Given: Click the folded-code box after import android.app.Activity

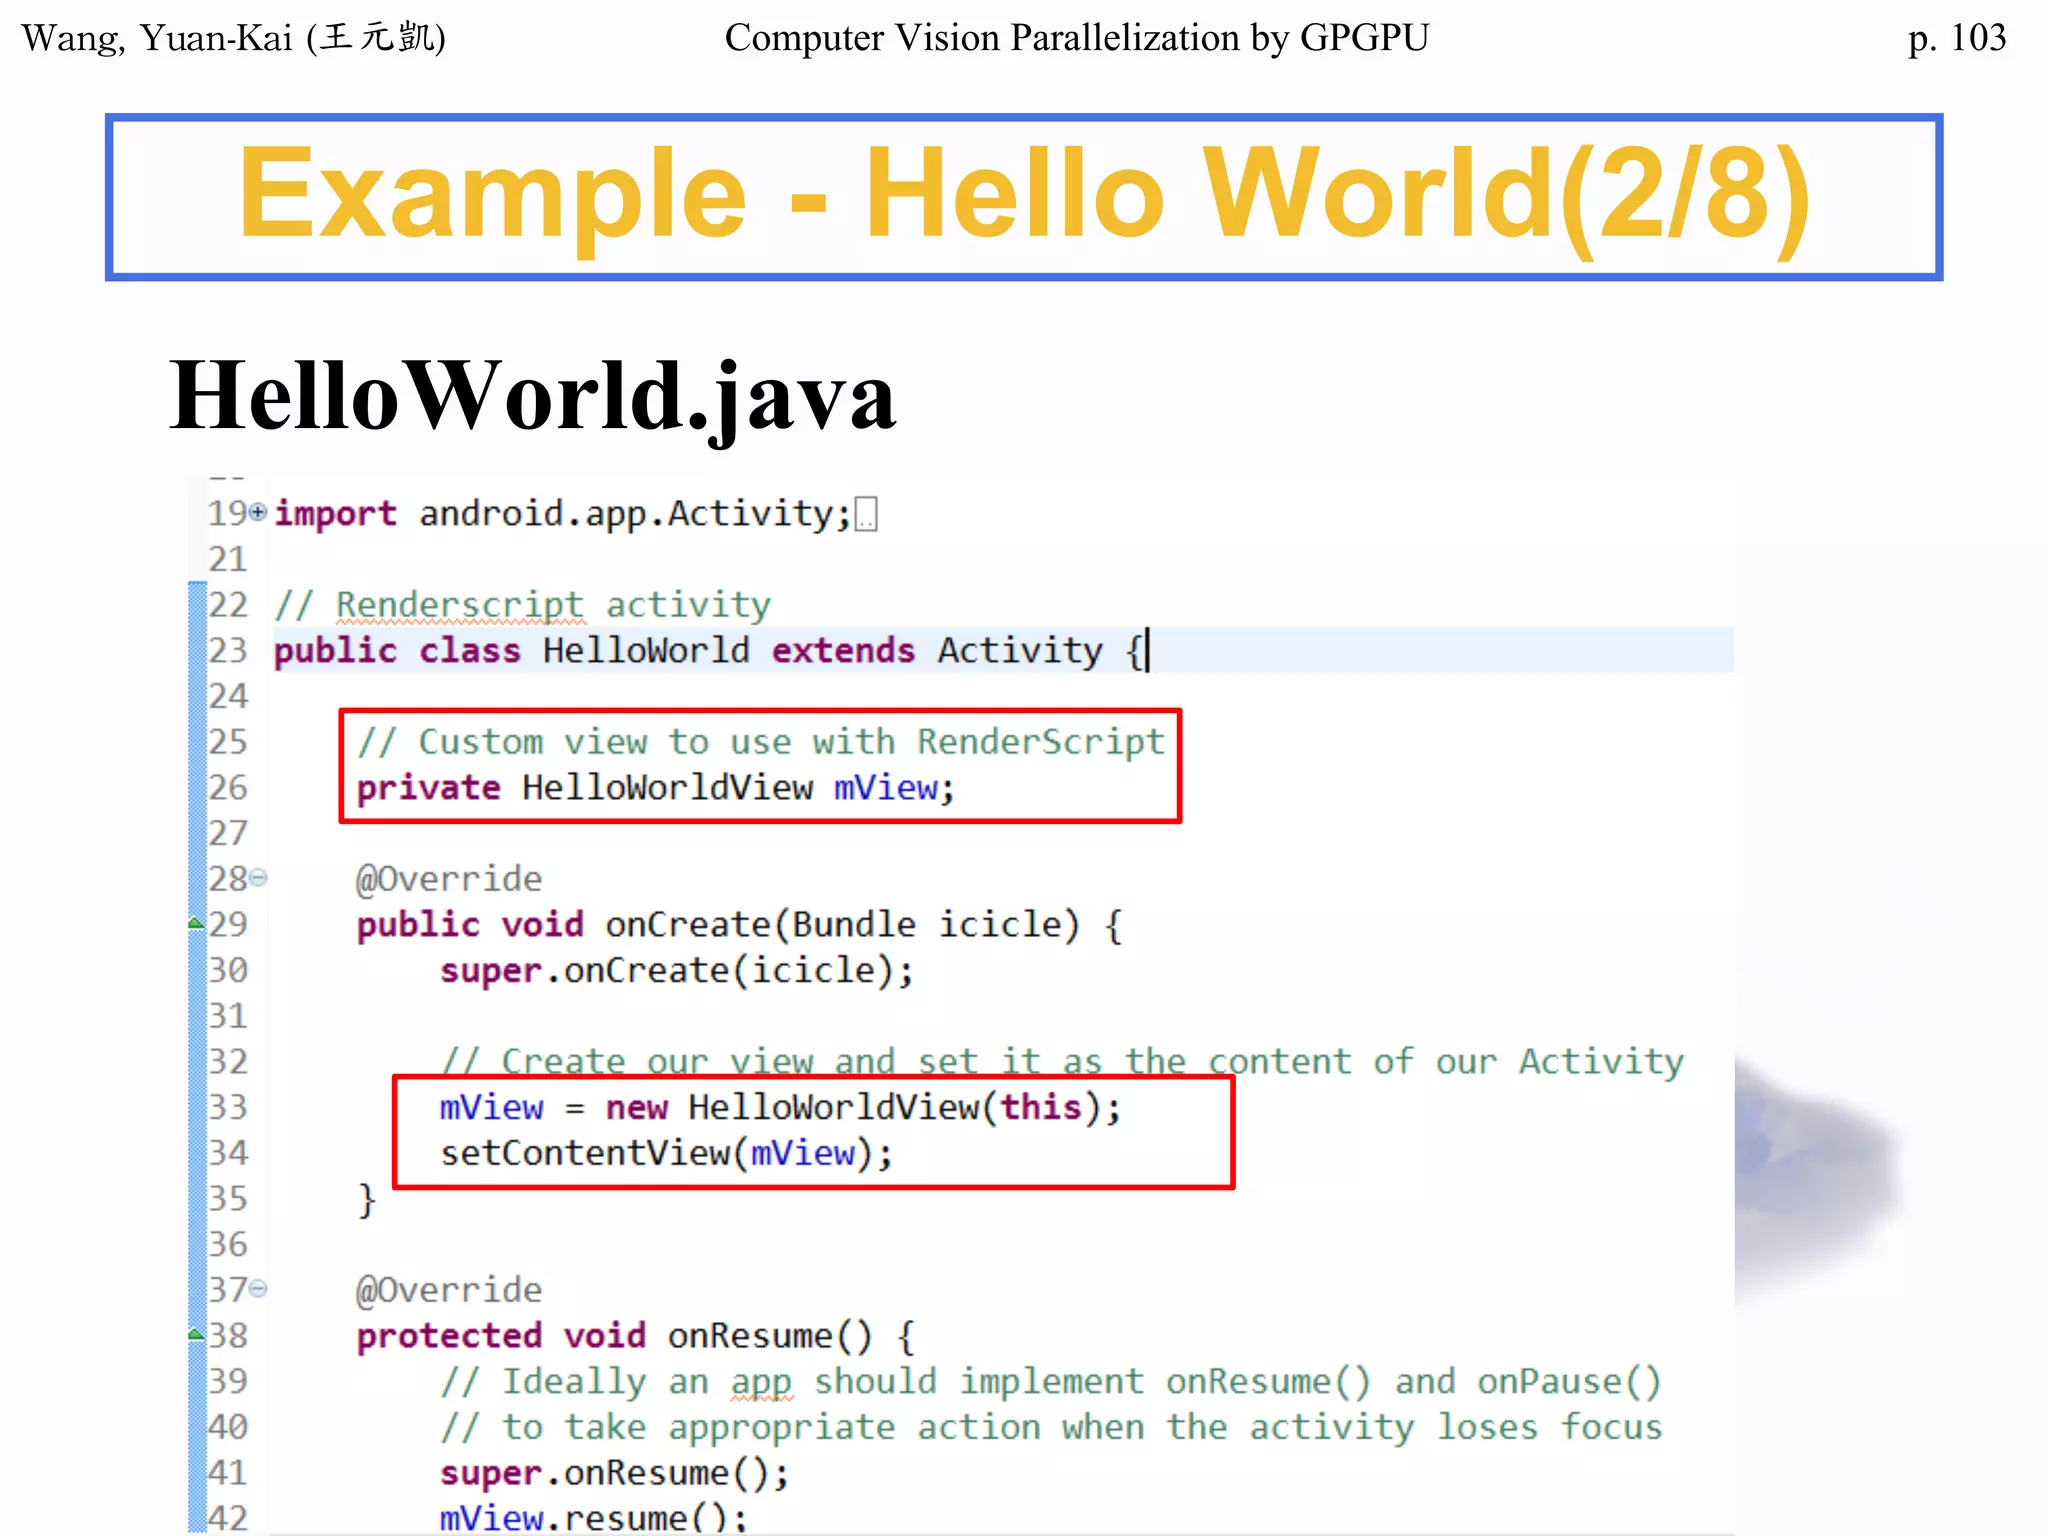Looking at the screenshot, I should click(x=867, y=514).
